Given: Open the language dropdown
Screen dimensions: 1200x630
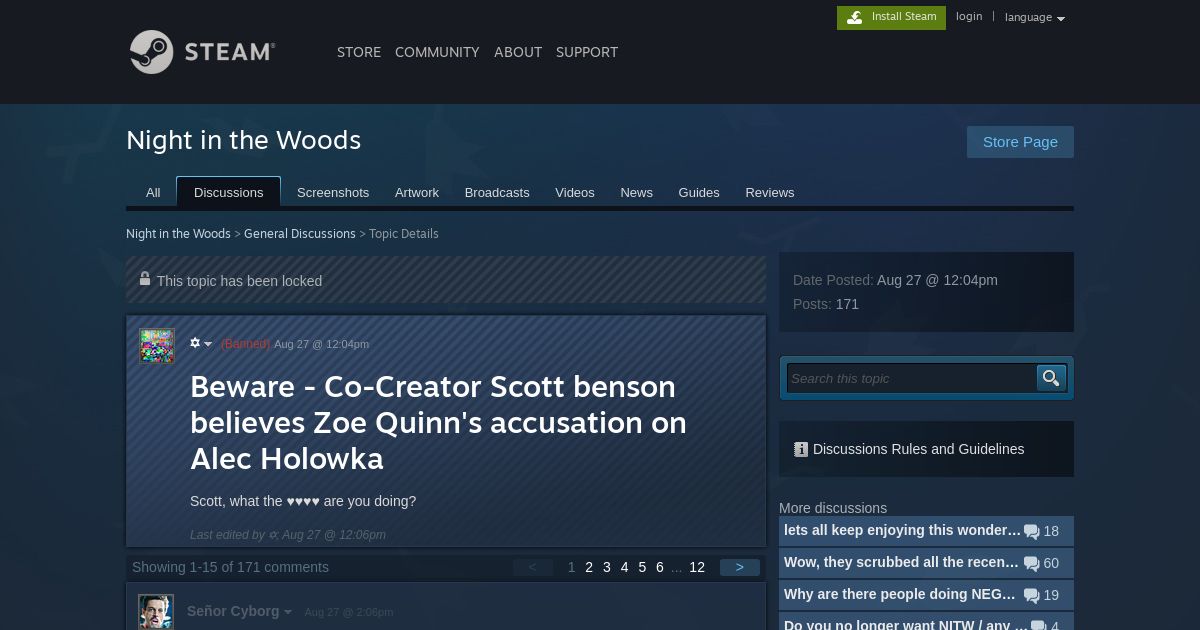Looking at the screenshot, I should [1034, 17].
